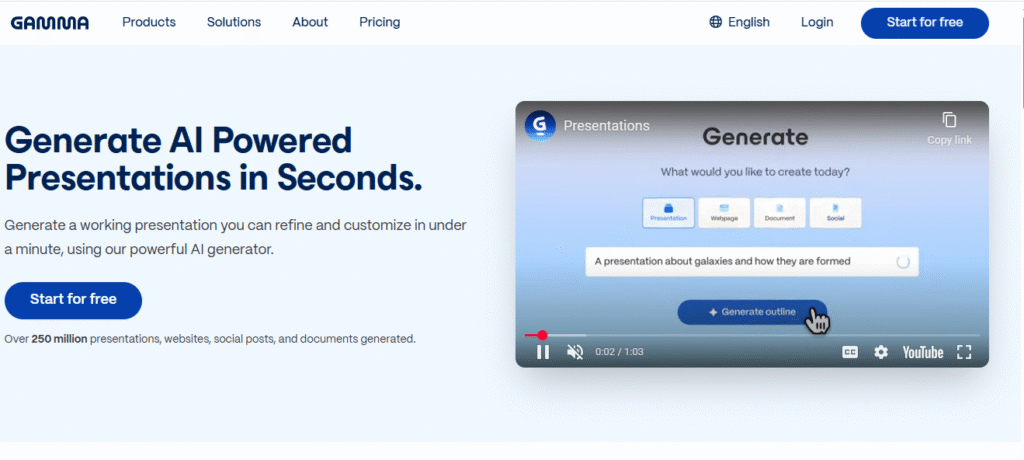
Task: Pause the video playback
Action: [543, 352]
